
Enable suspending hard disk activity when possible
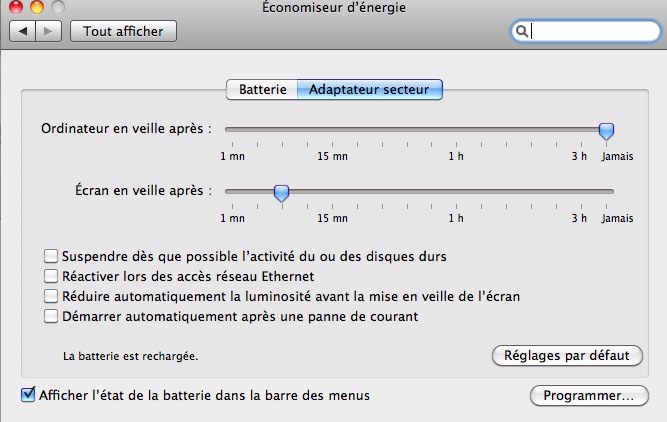click(x=52, y=256)
